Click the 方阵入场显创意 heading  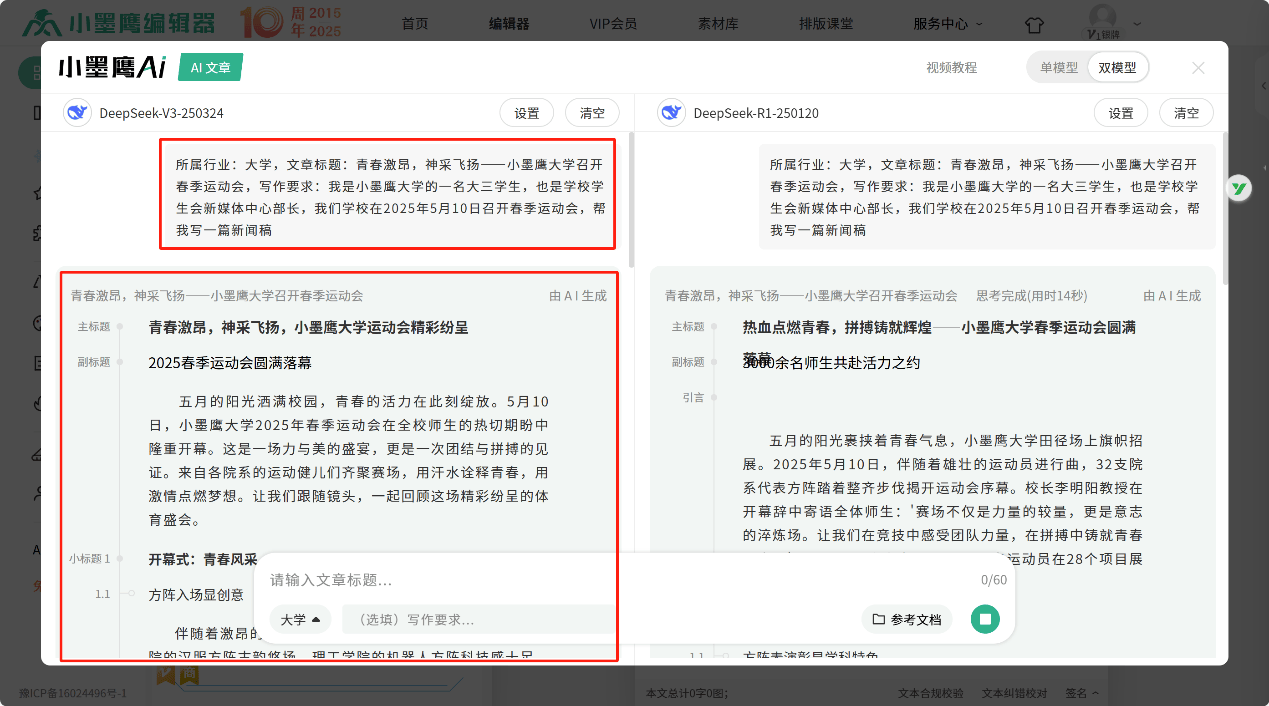[195, 594]
